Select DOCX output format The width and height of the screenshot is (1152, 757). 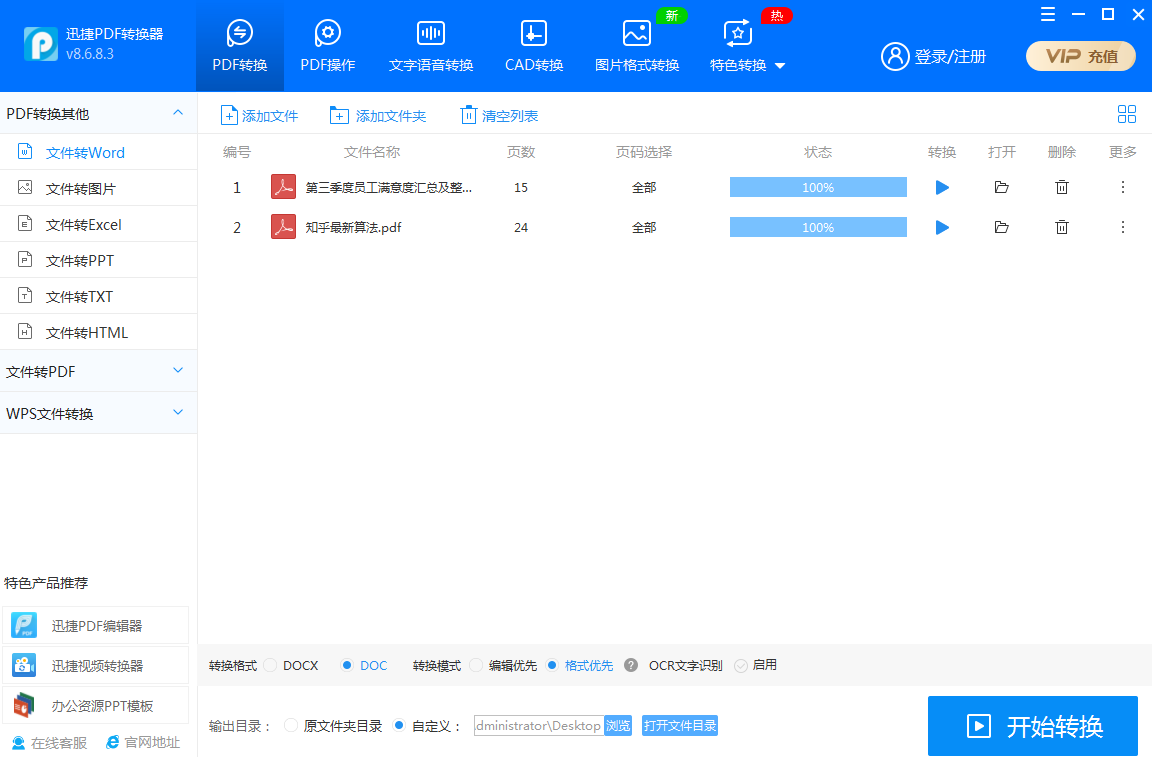271,665
